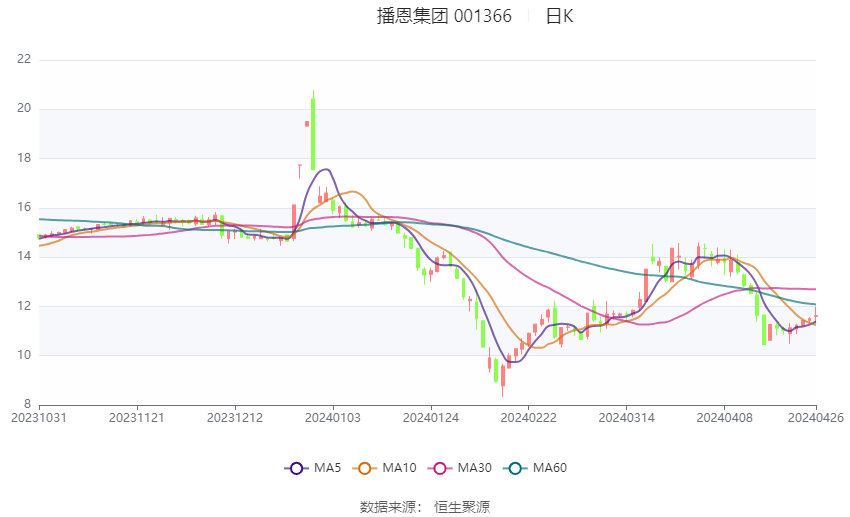Image resolution: width=850 pixels, height=517 pixels.
Task: Select the 20240124 date axis label
Action: coord(431,418)
